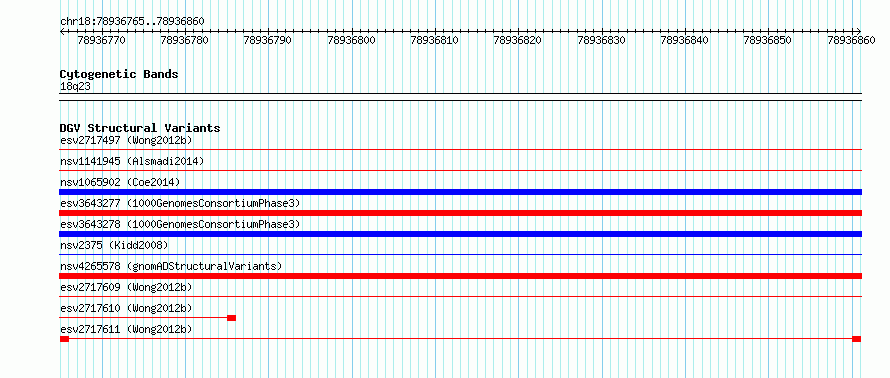Viewport: 890px width, 378px height.
Task: Select the esv3643277 1000Genomes variant label
Action: (180, 203)
